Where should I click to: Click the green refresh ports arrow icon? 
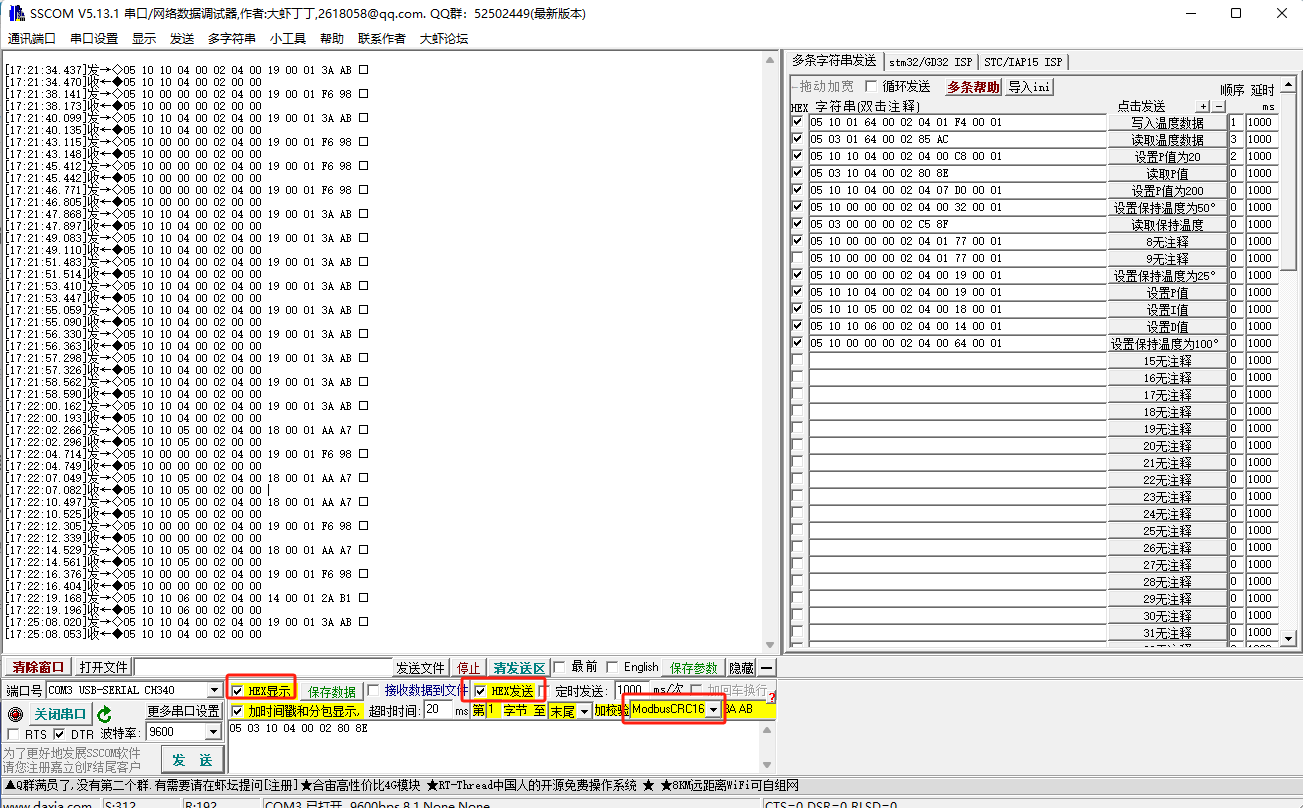(104, 714)
